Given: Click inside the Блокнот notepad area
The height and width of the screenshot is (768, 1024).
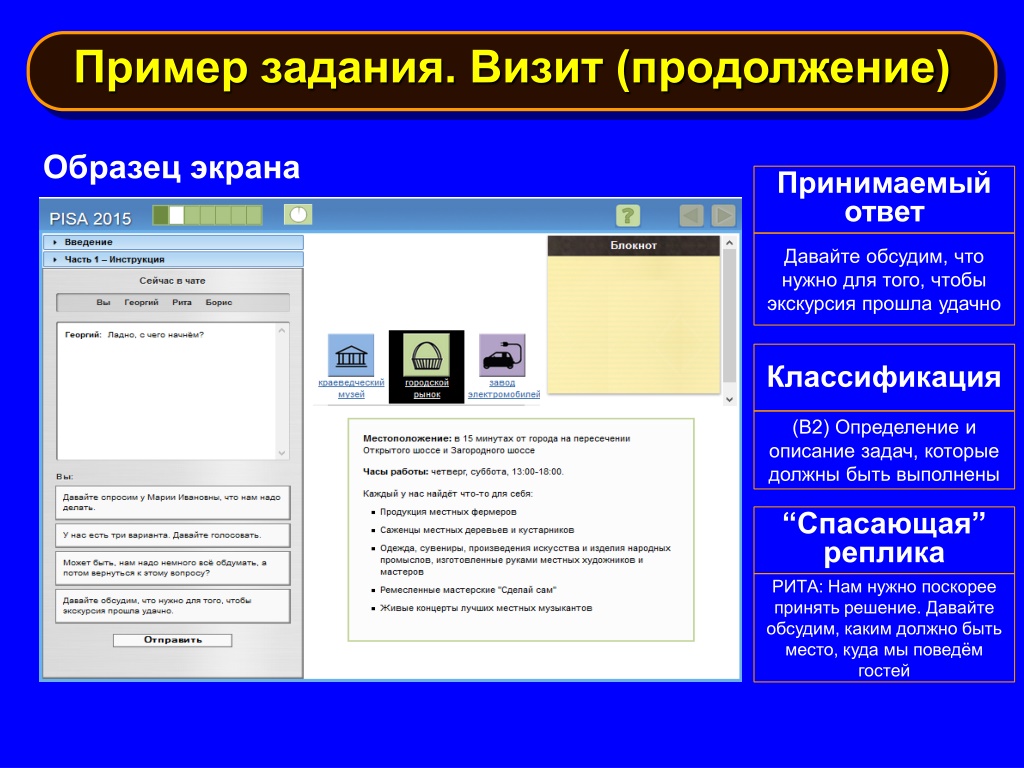Looking at the screenshot, I should (633, 325).
